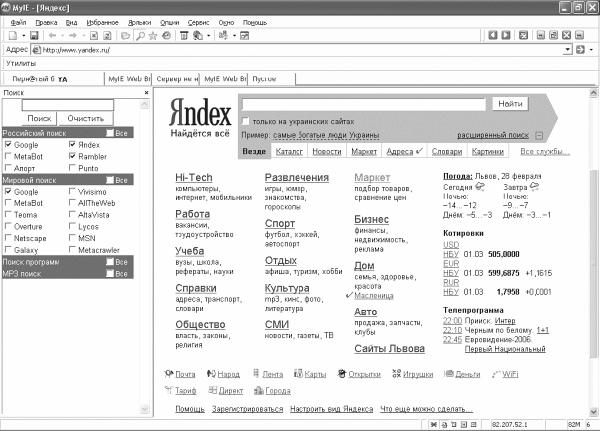Collapse the расширенный поиск minus box
Viewport: 600px width, 431px height.
[538, 134]
